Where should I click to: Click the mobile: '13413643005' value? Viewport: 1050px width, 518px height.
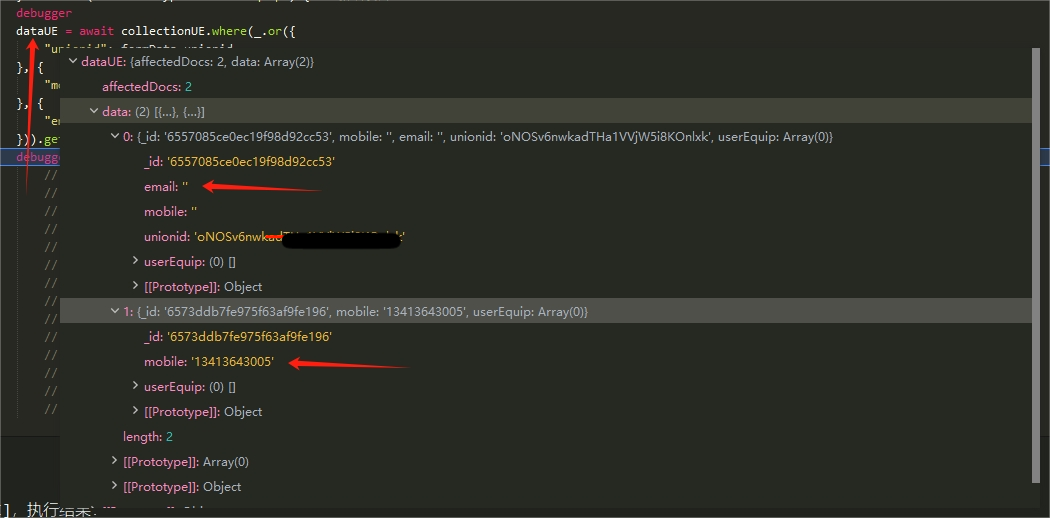(x=232, y=361)
